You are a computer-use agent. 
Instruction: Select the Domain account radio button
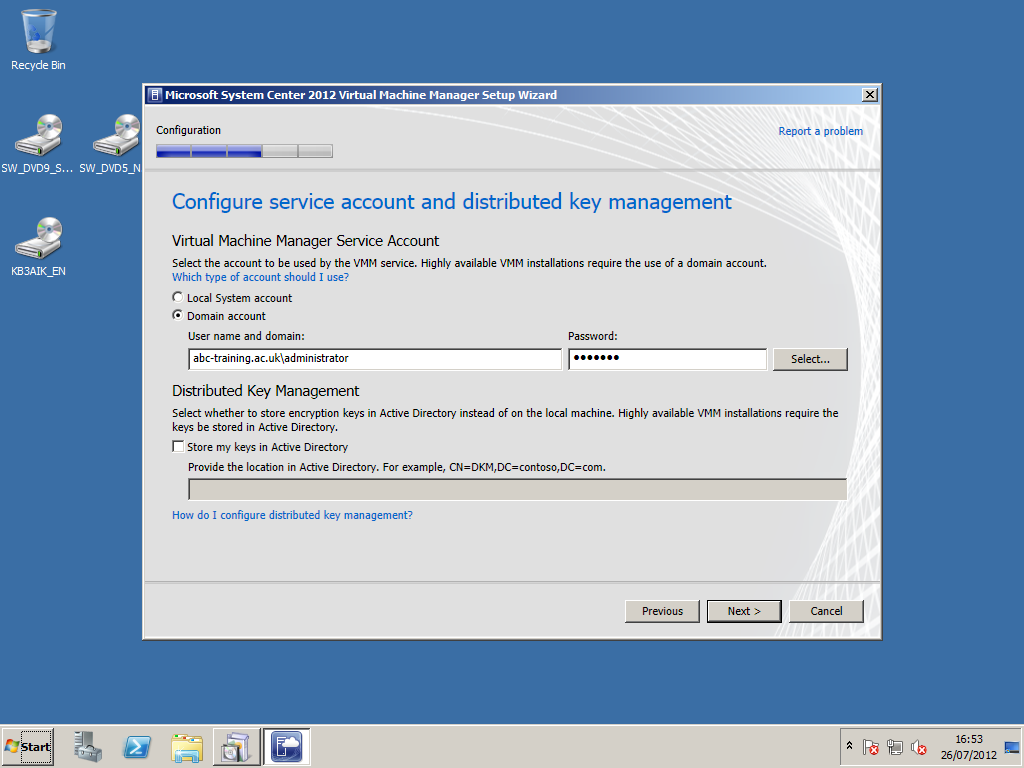[x=178, y=315]
